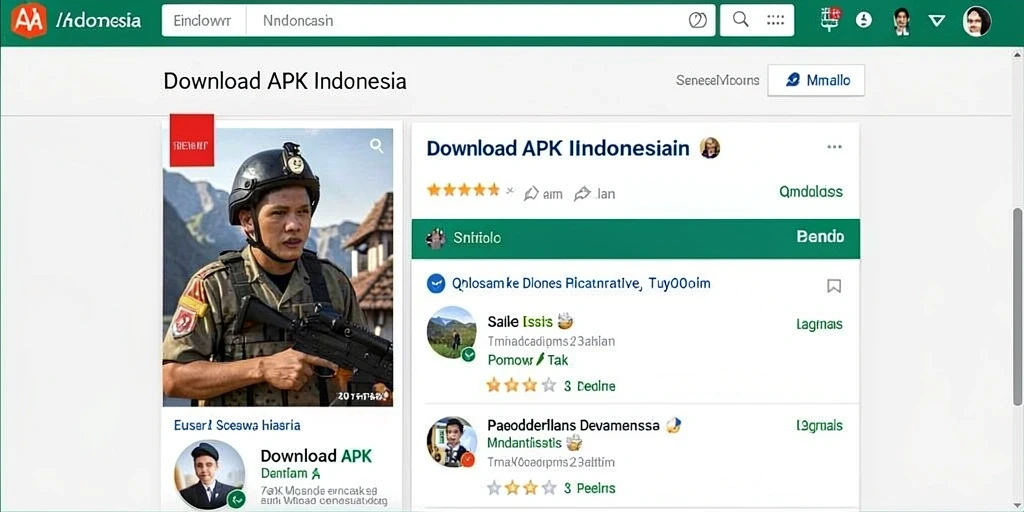Click the lan share arrow icon
This screenshot has width=1024, height=512.
[x=582, y=193]
